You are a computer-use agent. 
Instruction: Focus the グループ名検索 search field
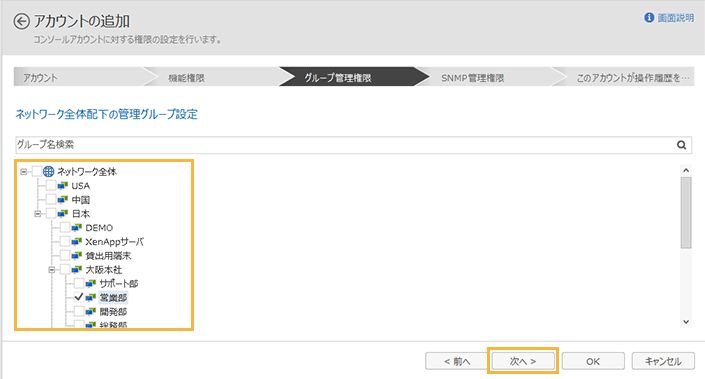(345, 145)
